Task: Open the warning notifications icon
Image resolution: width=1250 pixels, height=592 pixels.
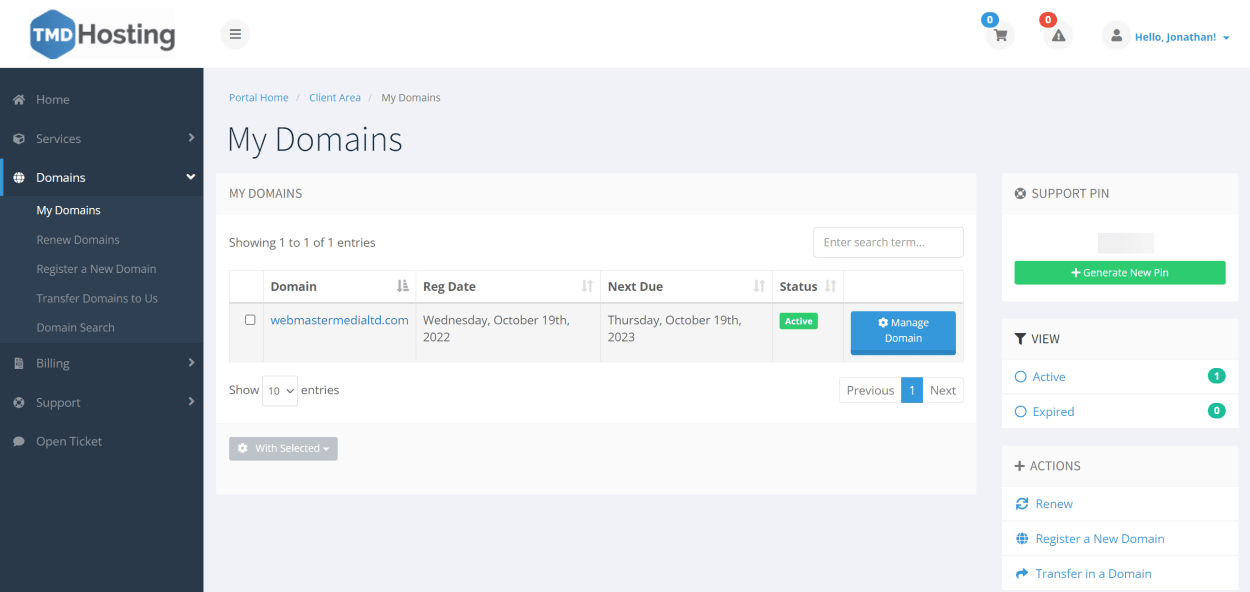Action: click(1058, 36)
